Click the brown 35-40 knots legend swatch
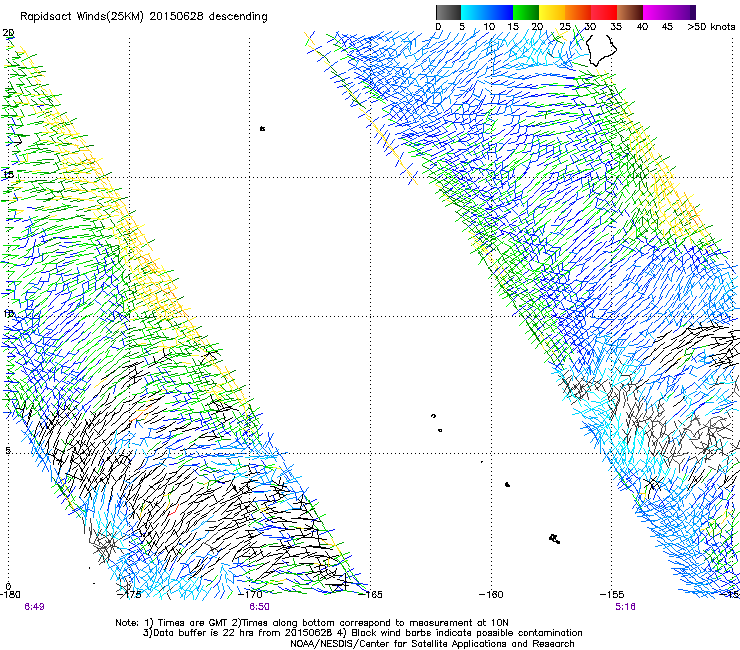 pos(630,12)
